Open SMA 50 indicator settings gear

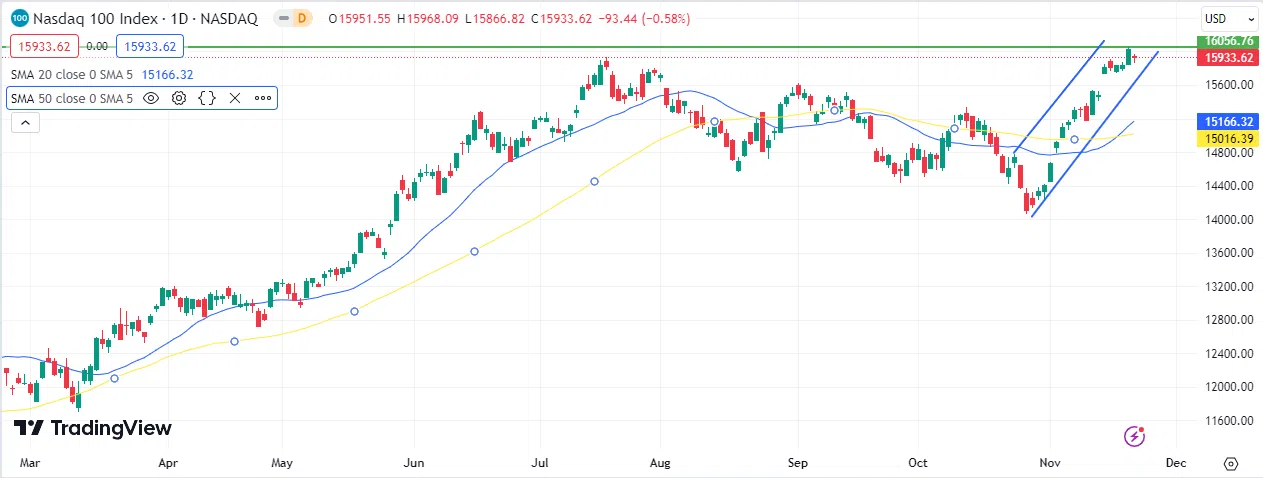[x=179, y=98]
